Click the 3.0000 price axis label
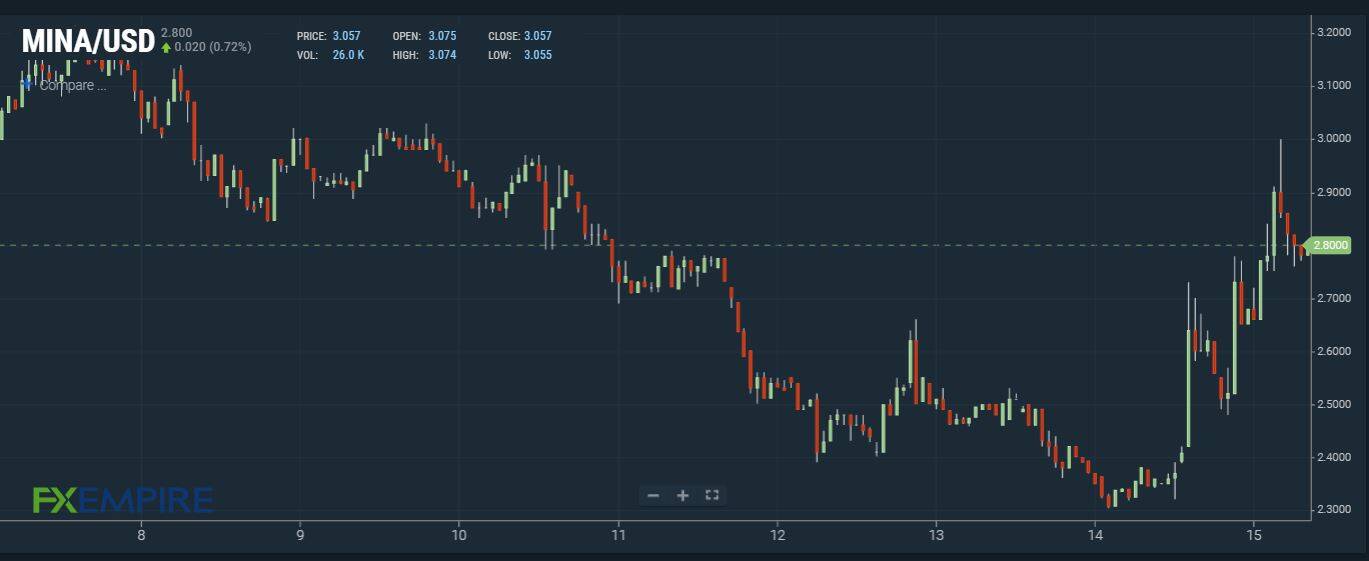Viewport: 1369px width, 561px height. [x=1335, y=139]
